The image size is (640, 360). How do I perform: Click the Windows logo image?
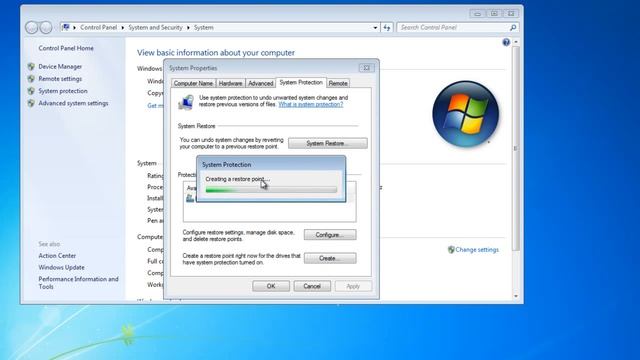click(466, 114)
